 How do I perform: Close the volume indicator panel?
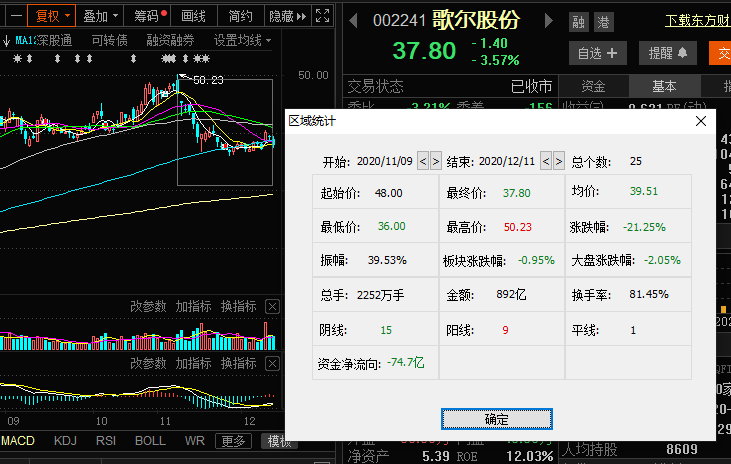pos(272,306)
